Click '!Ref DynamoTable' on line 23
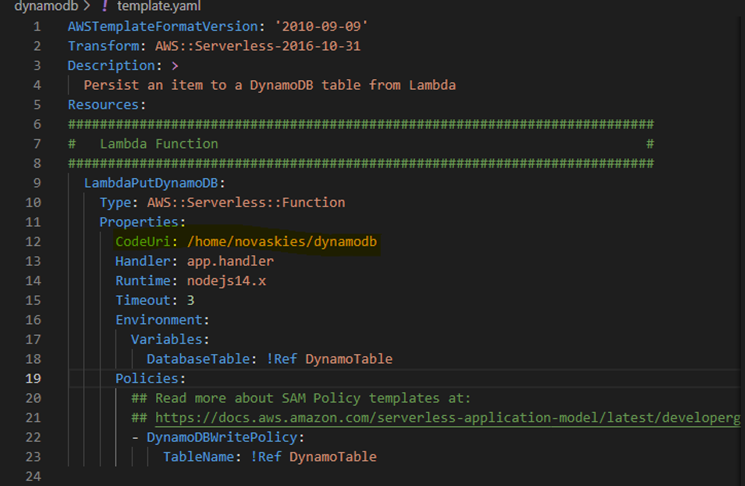 (314, 457)
